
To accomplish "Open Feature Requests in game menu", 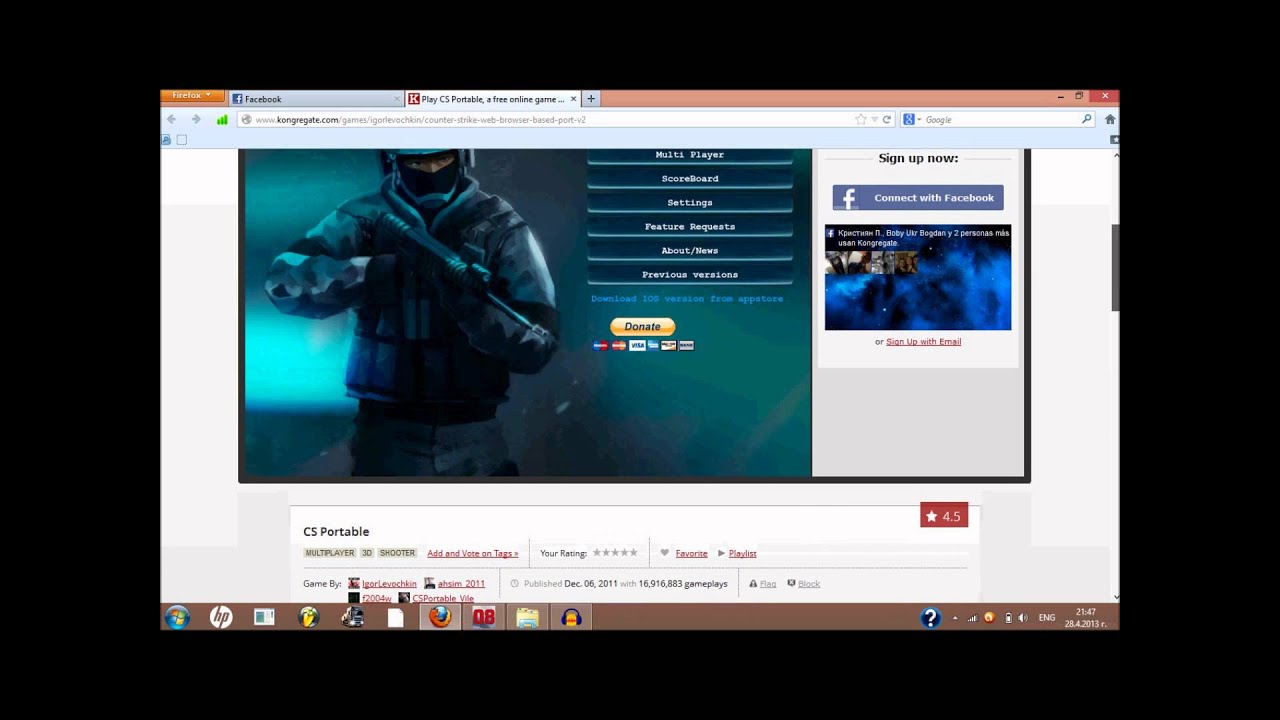I will pos(690,227).
